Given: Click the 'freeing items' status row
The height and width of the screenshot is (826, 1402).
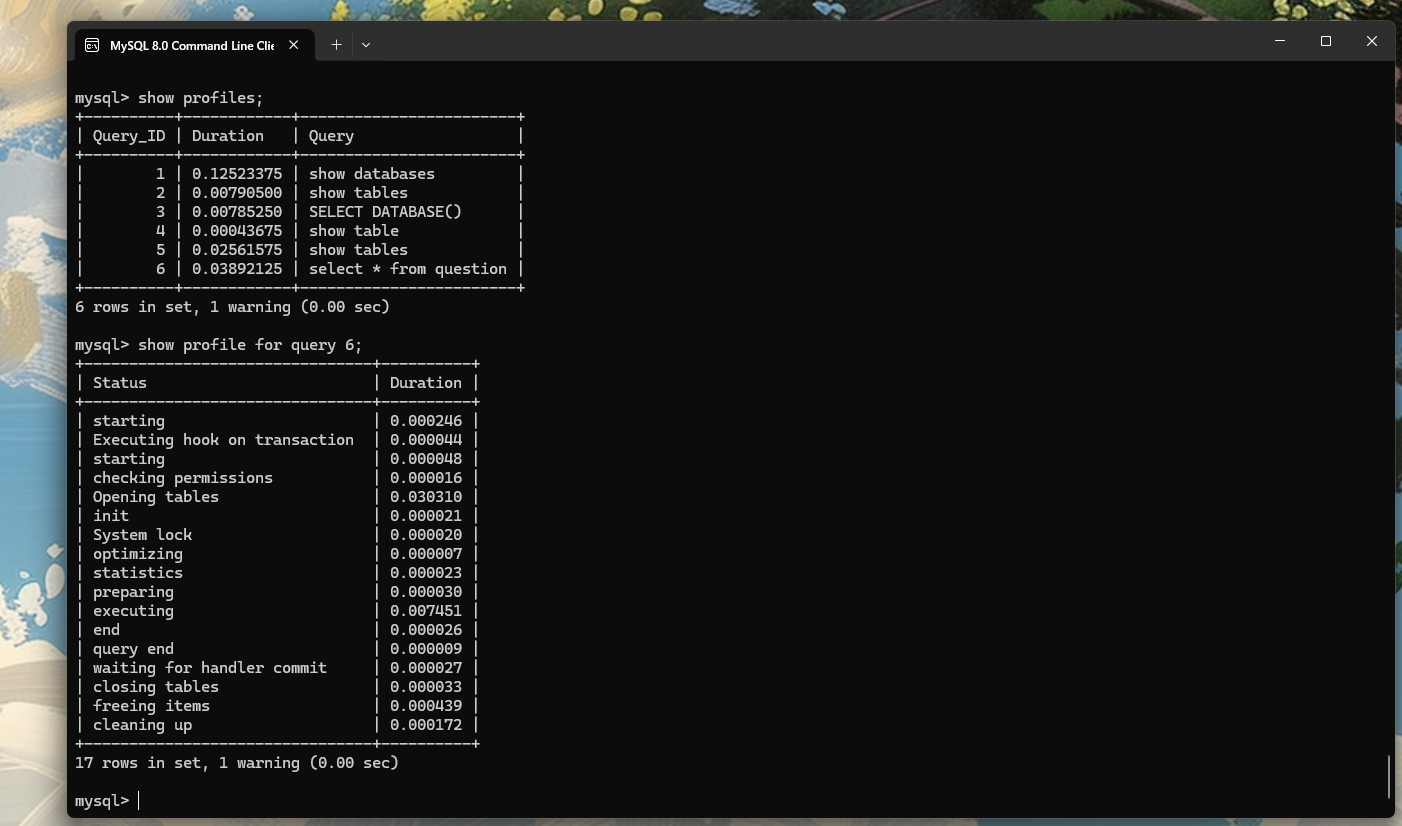Looking at the screenshot, I should pyautogui.click(x=151, y=706).
